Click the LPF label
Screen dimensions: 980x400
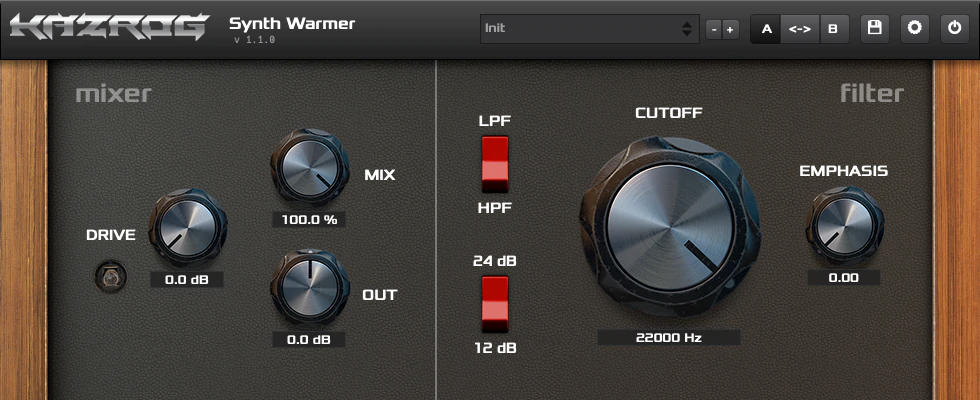[x=495, y=121]
